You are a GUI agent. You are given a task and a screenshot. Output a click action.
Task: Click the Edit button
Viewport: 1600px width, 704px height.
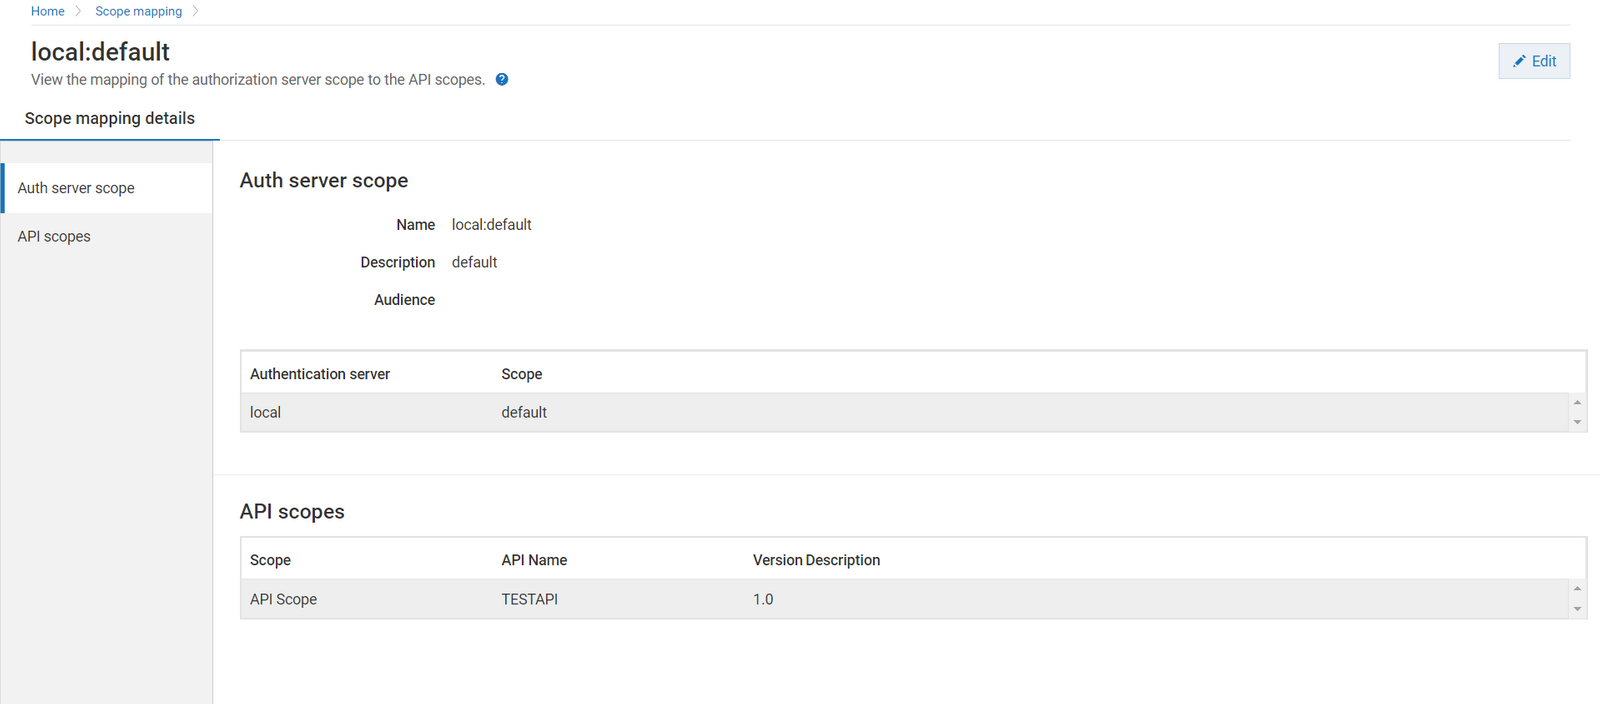click(x=1534, y=61)
